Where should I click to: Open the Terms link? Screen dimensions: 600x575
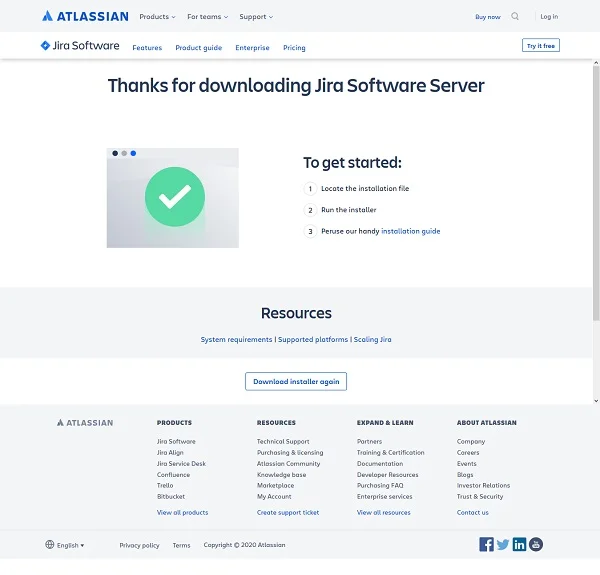pos(181,545)
